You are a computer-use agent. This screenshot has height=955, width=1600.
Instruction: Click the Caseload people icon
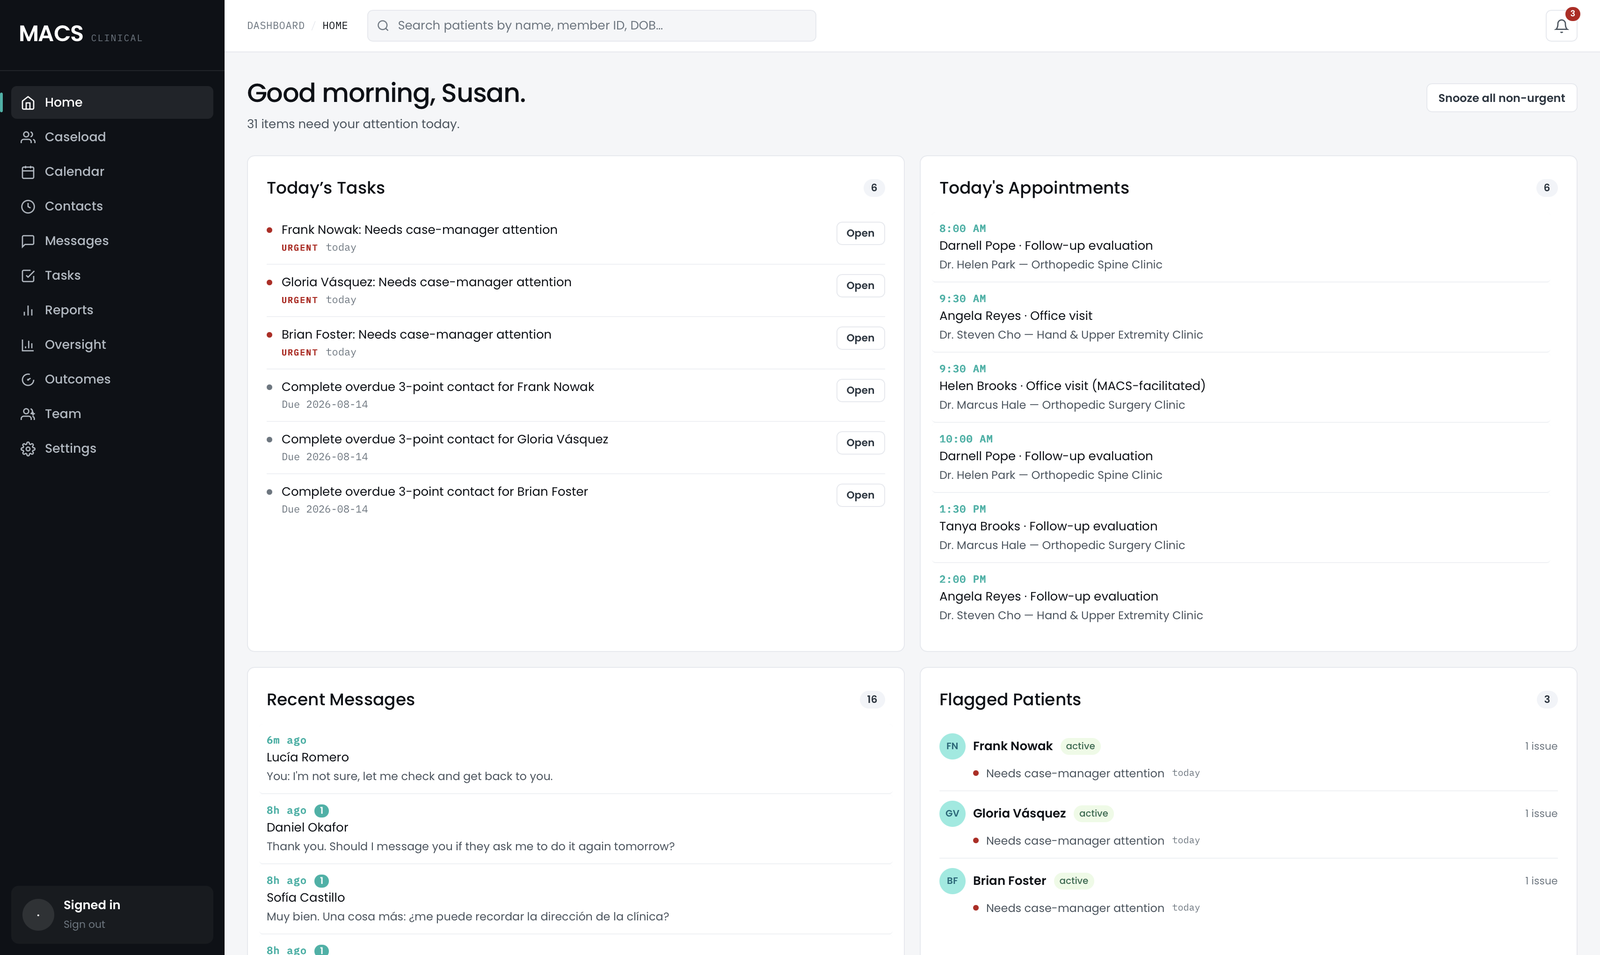[28, 137]
